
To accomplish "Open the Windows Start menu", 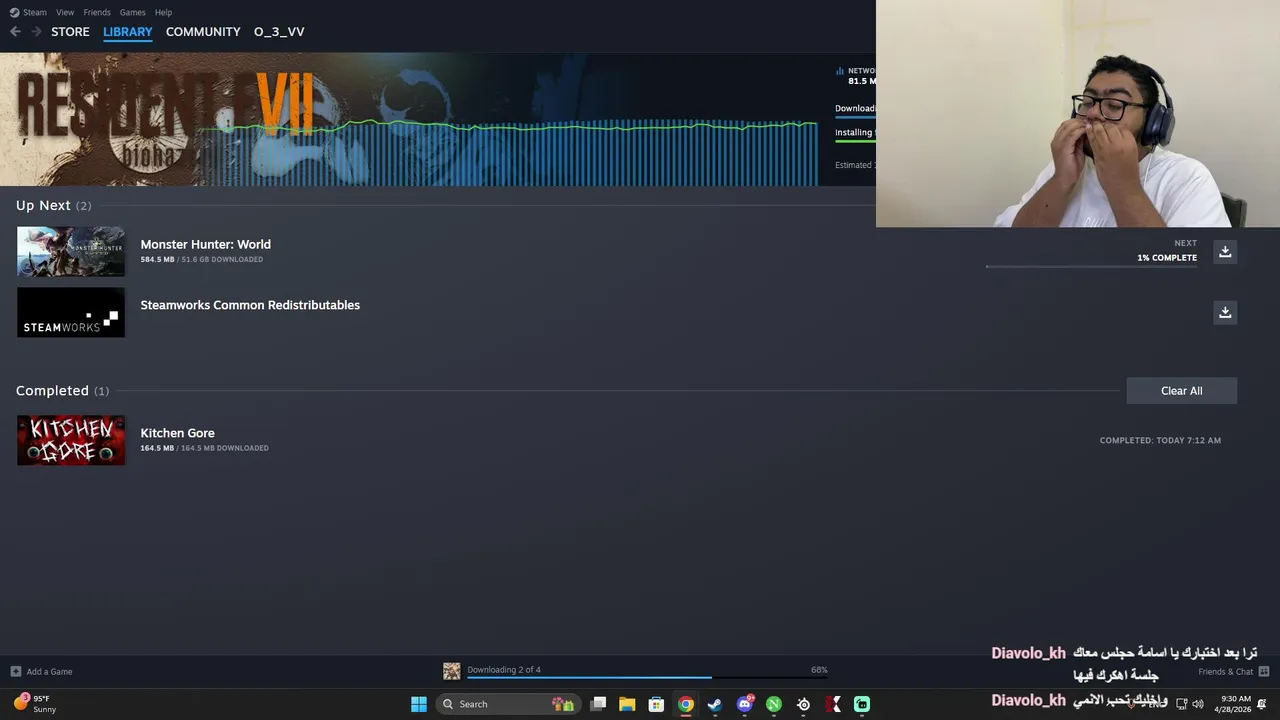I will (x=419, y=704).
